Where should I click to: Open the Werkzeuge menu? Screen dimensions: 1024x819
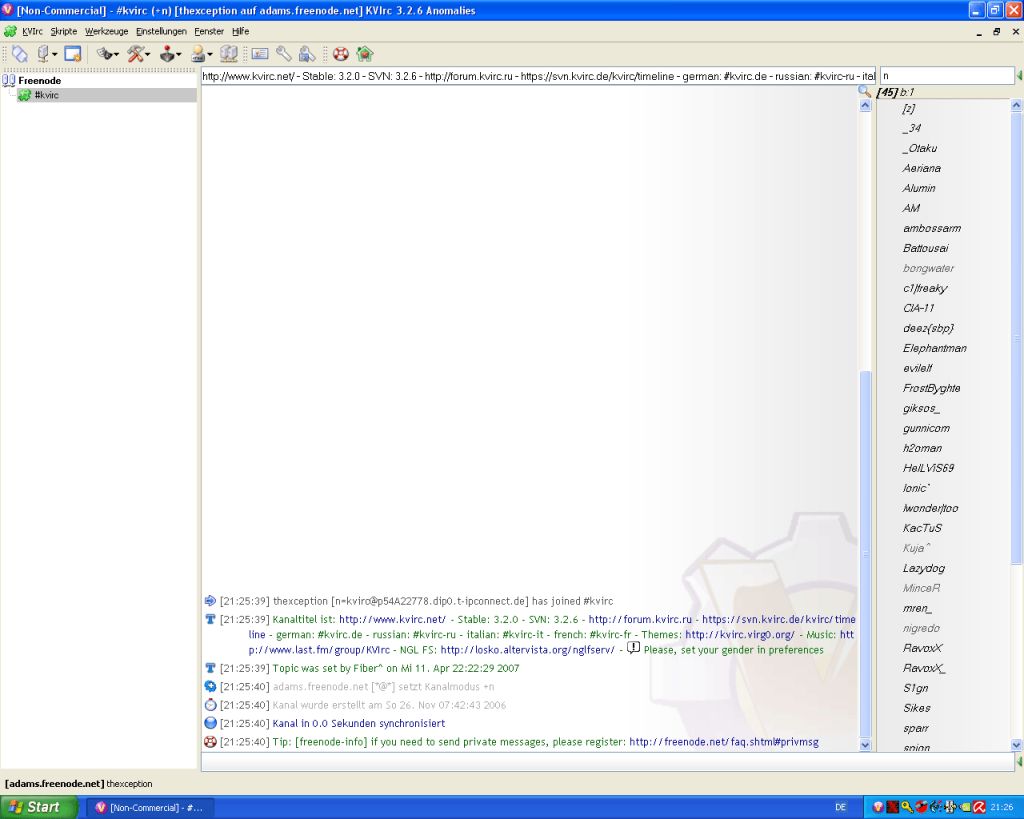pyautogui.click(x=106, y=31)
